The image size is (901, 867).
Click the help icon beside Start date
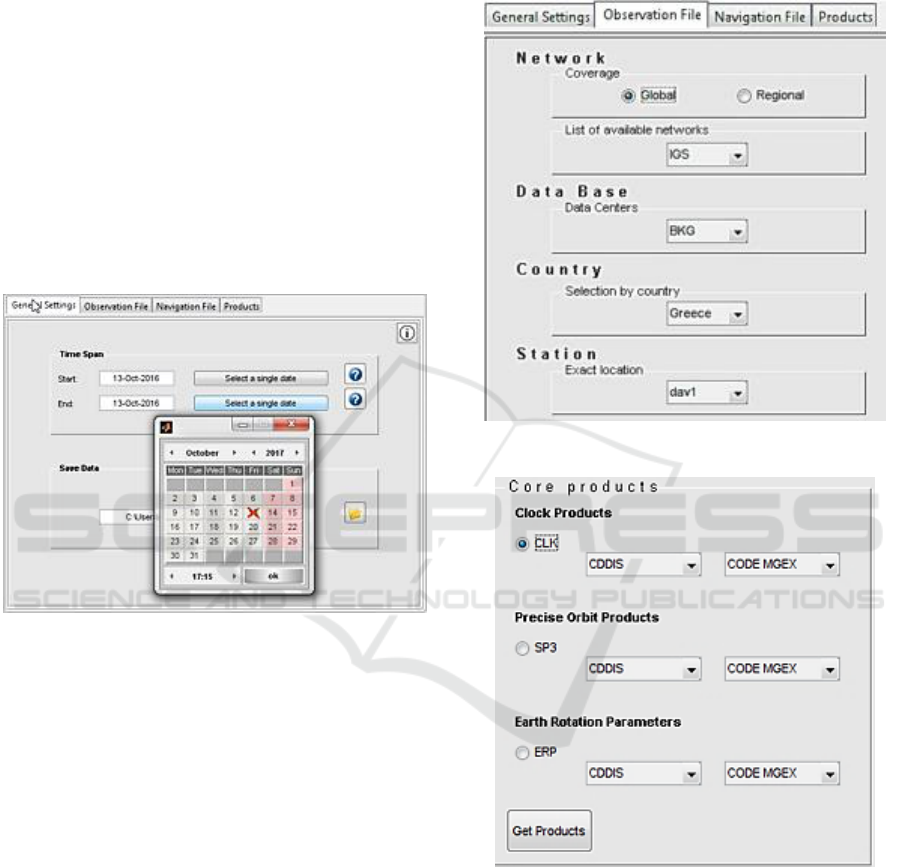[354, 375]
